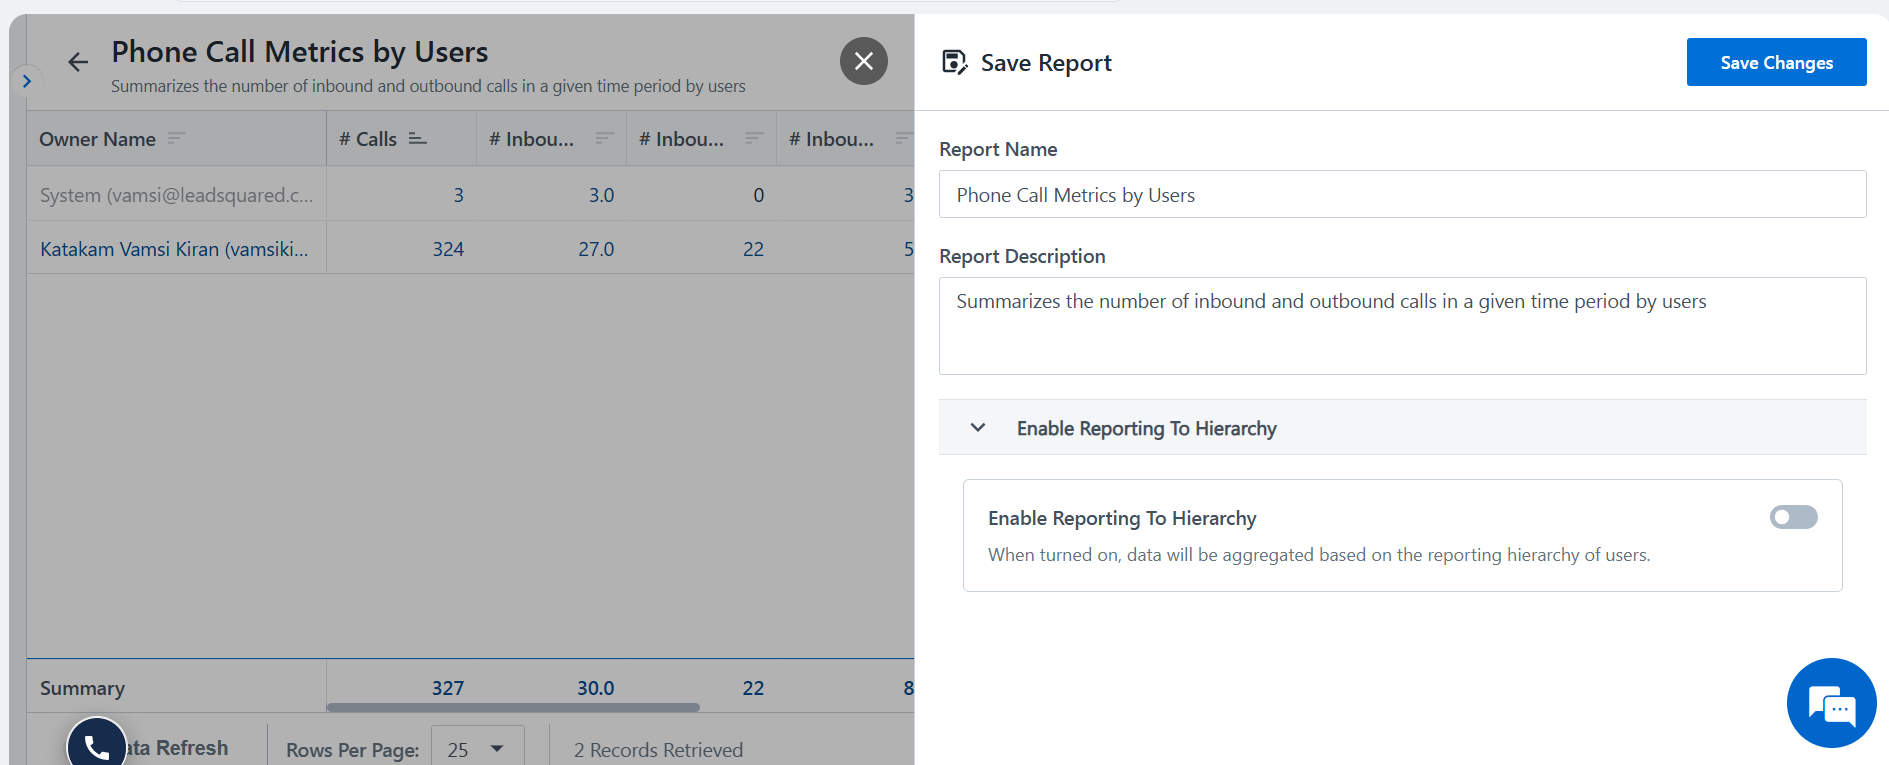Expand the left sidebar chevron
1889x765 pixels.
(x=27, y=81)
